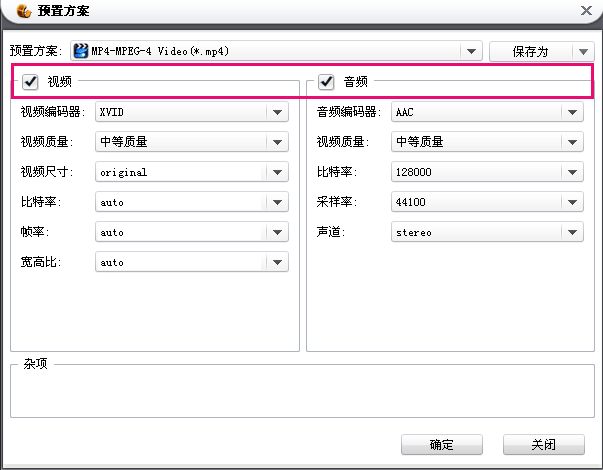Click the 视频编码器 label text

(x=53, y=112)
